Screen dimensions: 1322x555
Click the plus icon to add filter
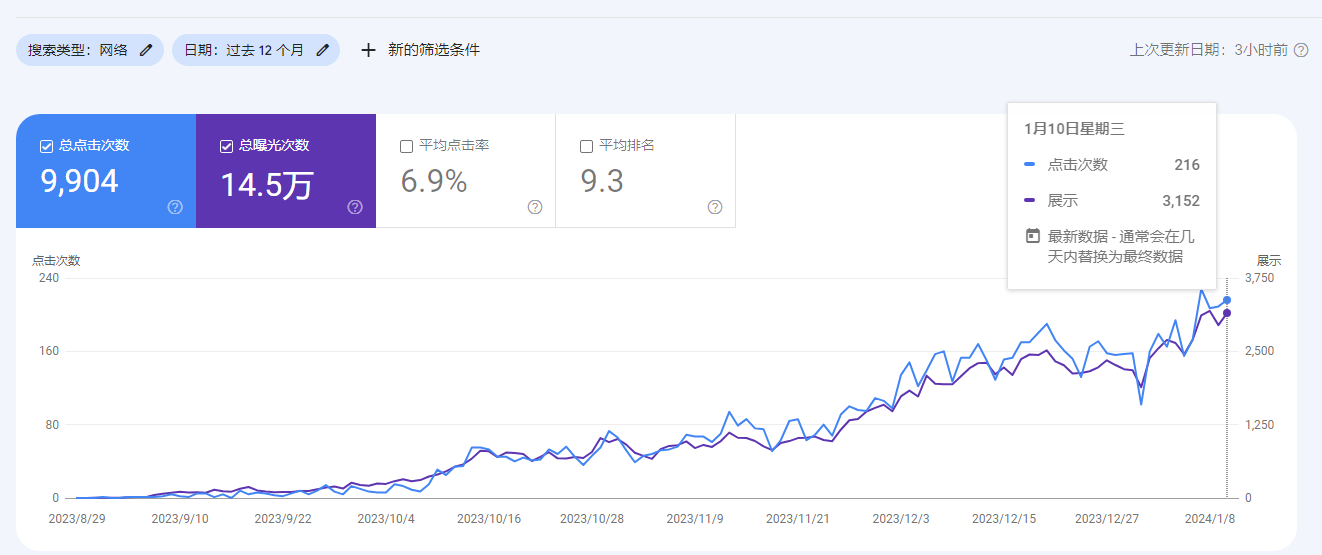point(368,50)
